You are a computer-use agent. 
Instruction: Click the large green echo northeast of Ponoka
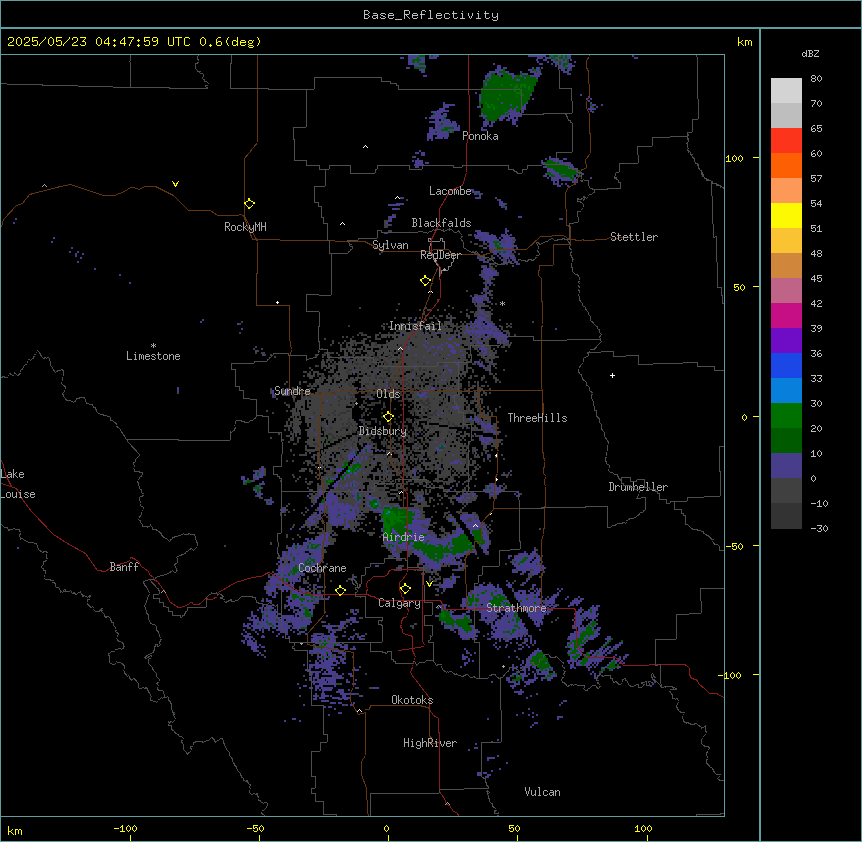click(506, 95)
